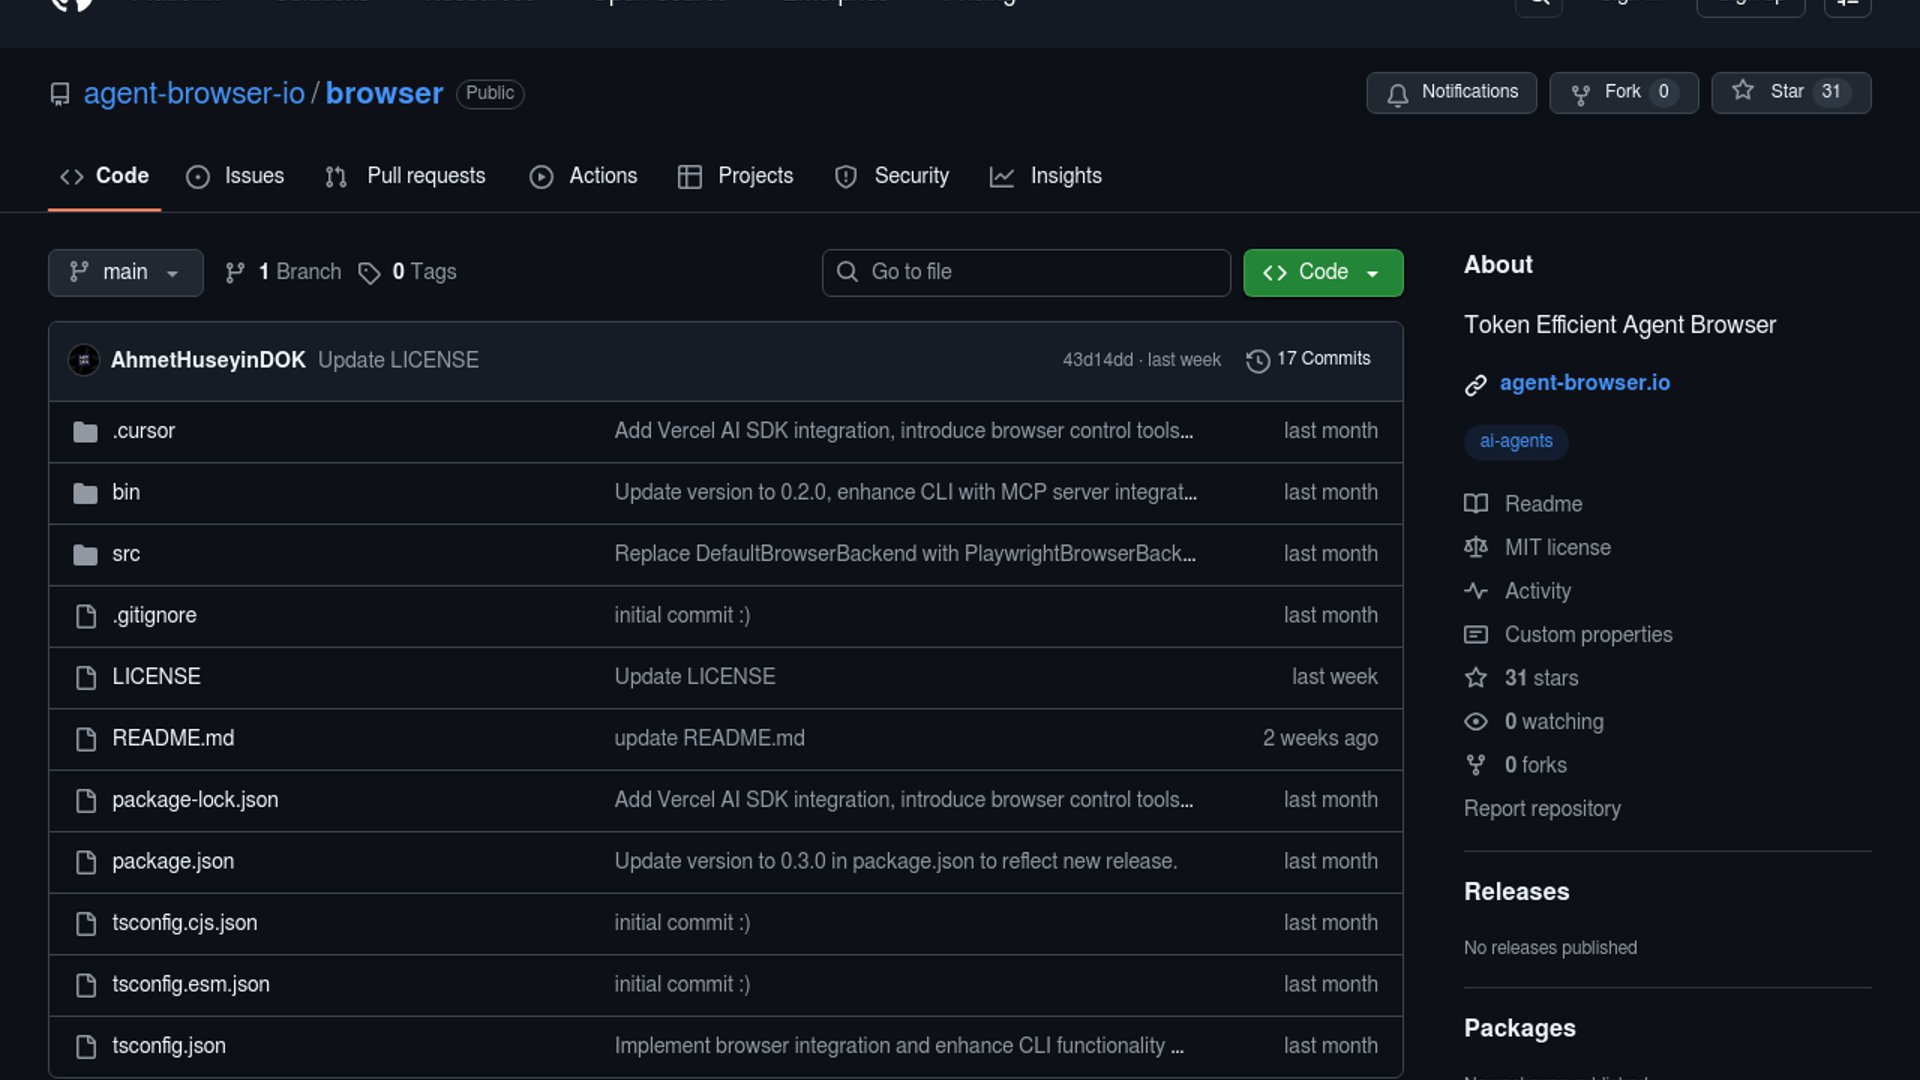Click the tag icon beside 0 Tags

(x=369, y=273)
